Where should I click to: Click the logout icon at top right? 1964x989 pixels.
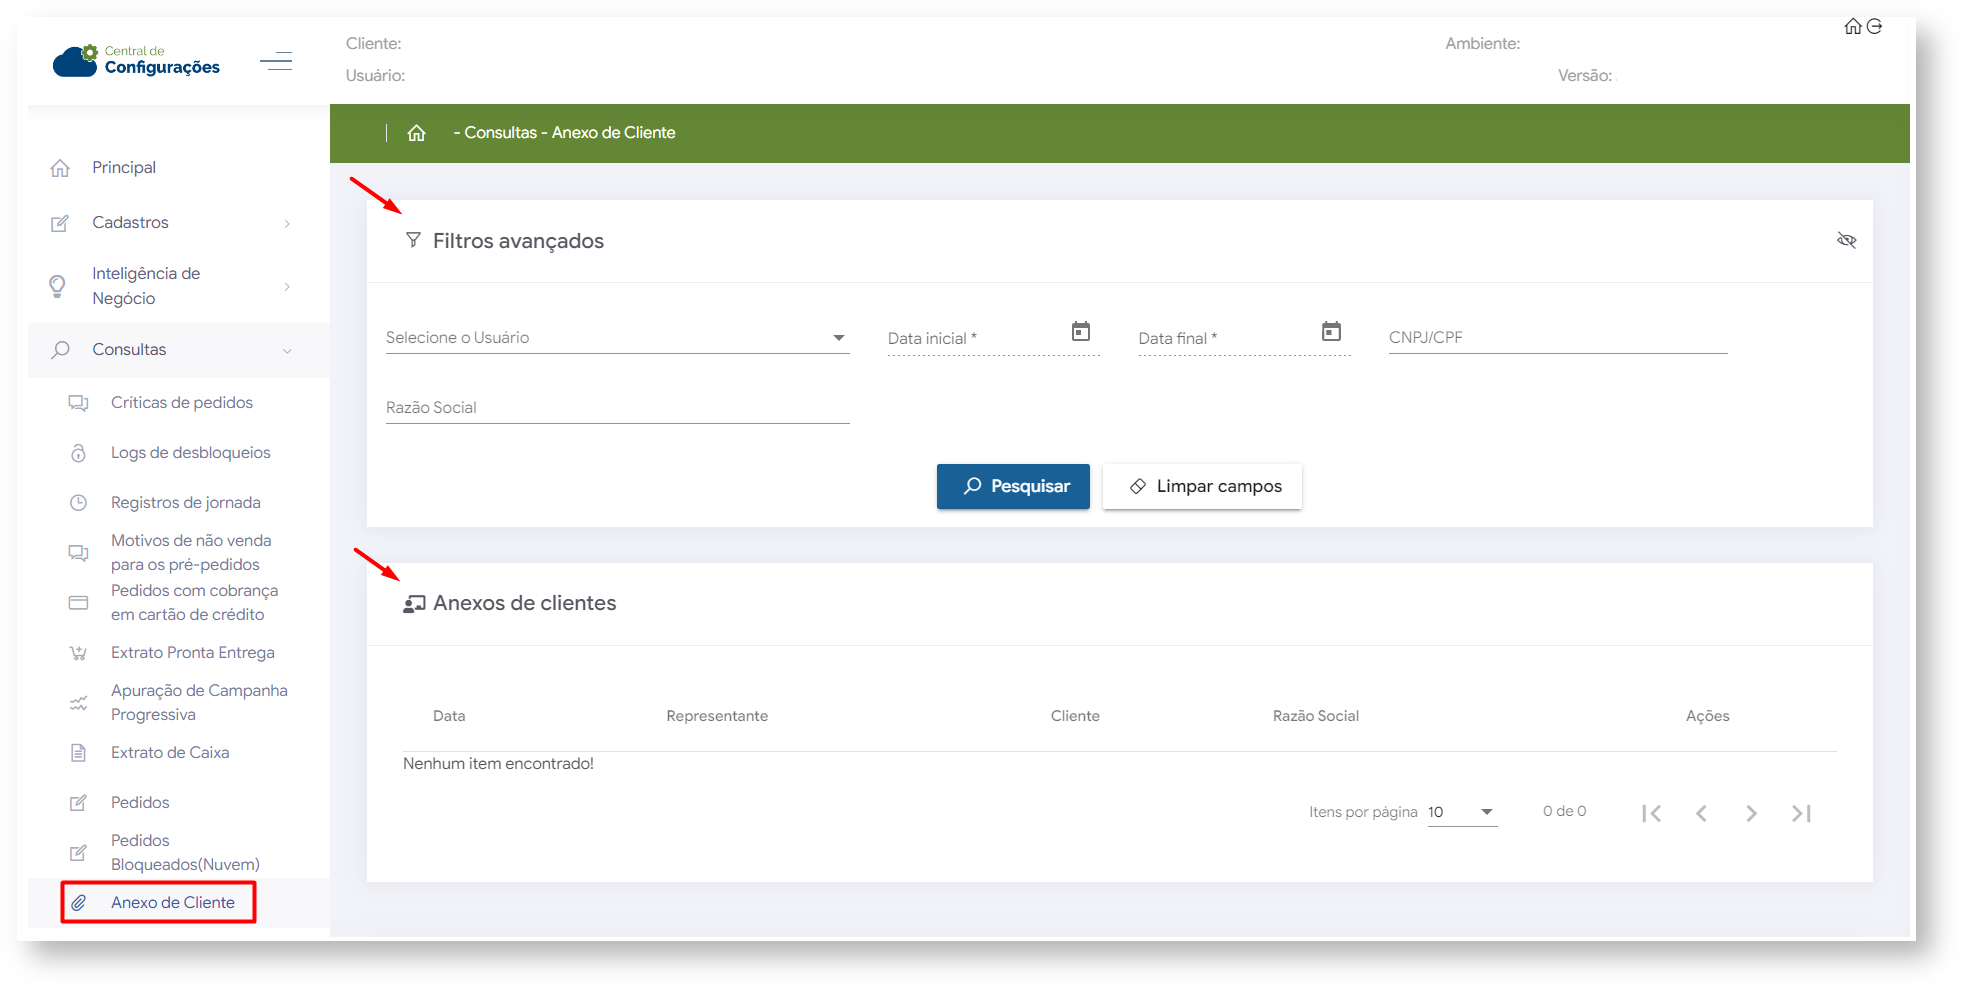point(1875,27)
